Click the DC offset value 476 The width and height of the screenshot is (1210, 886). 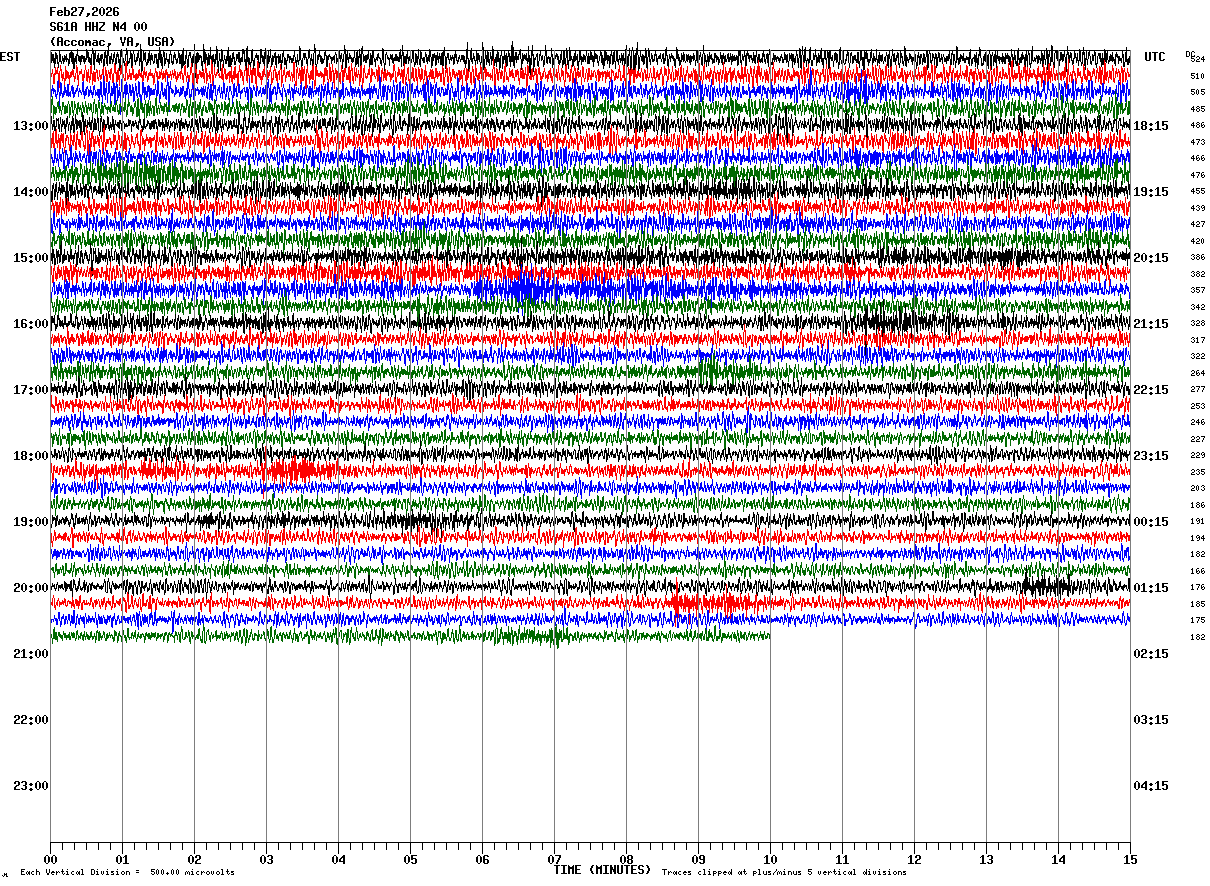click(1198, 175)
